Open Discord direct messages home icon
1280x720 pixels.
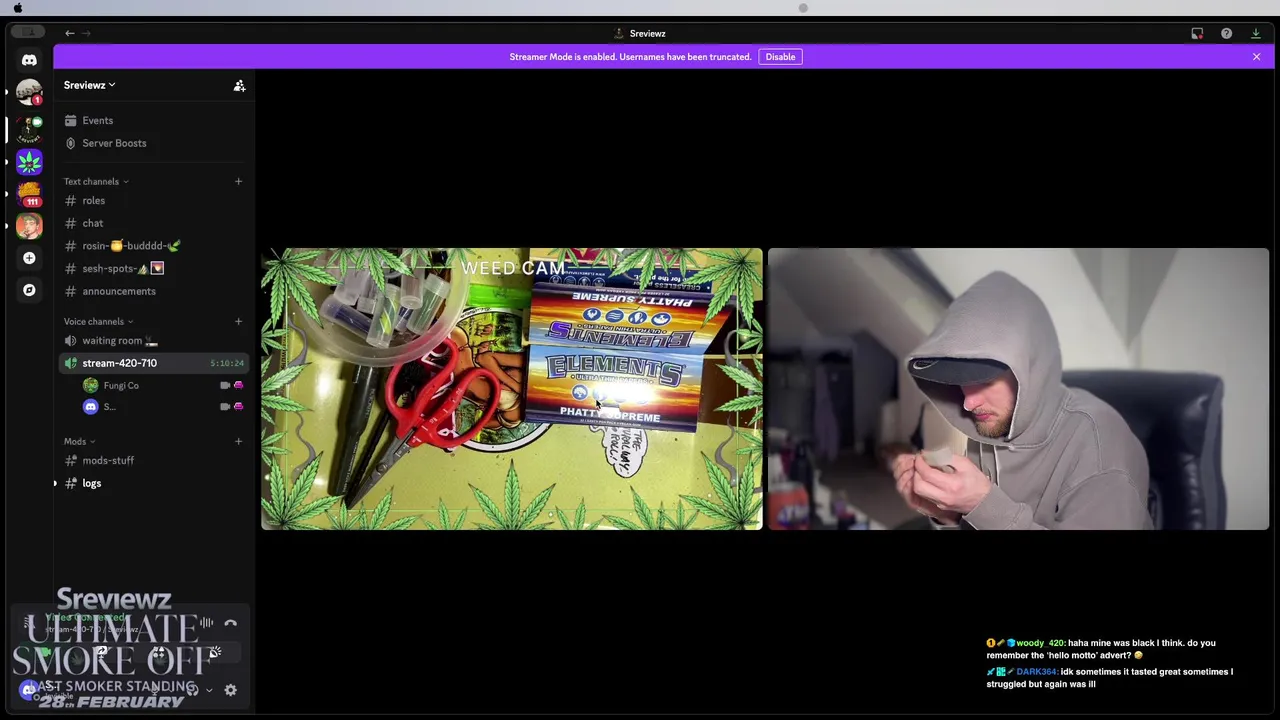29,60
